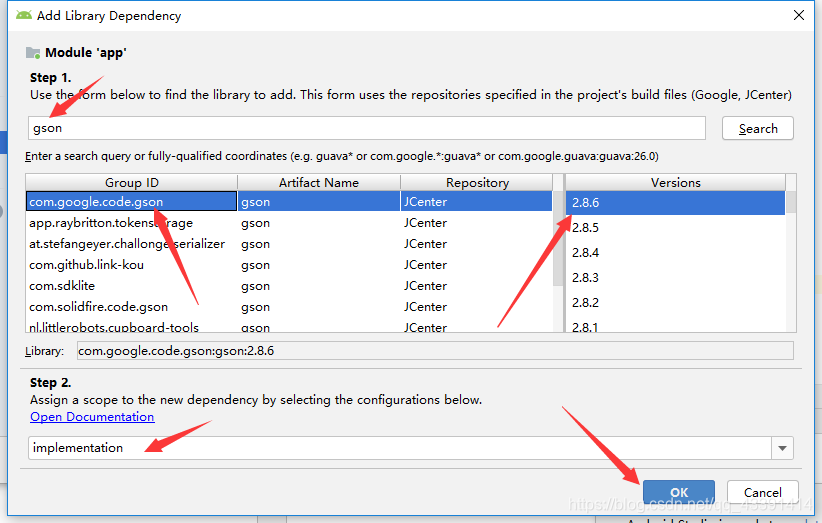This screenshot has height=523, width=822.
Task: Sort by Group ID column header
Action: [132, 182]
